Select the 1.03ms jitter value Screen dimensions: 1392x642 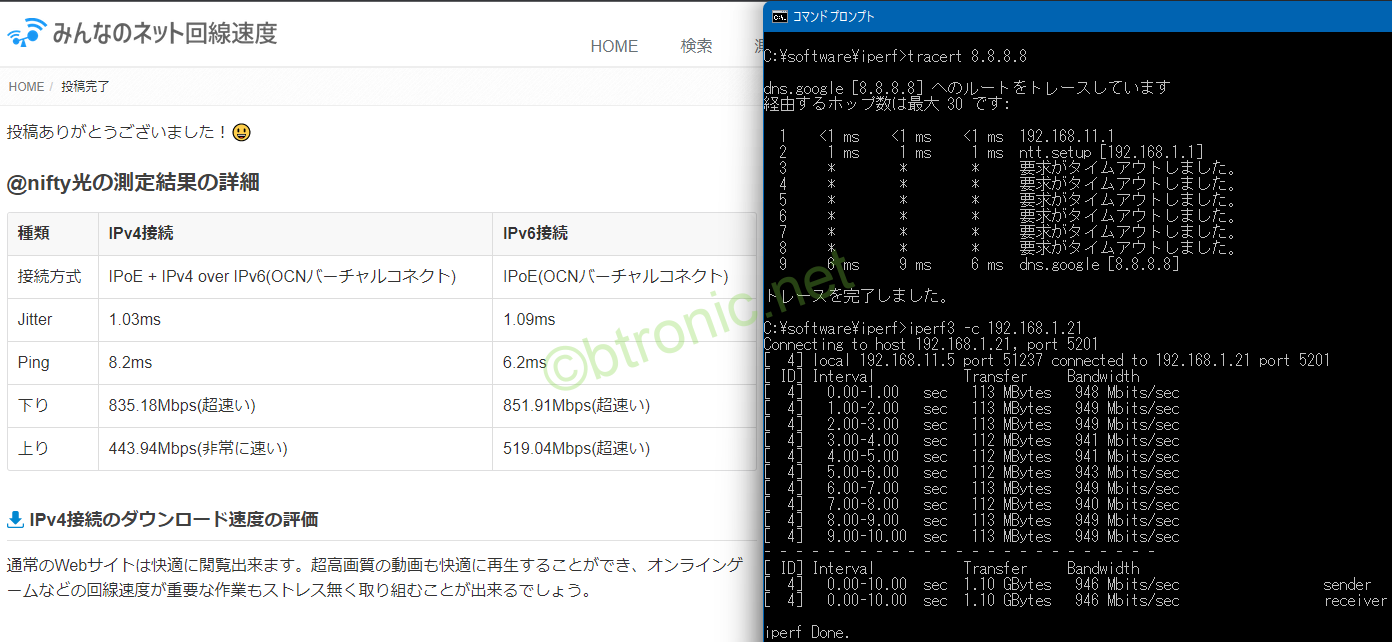pyautogui.click(x=135, y=319)
